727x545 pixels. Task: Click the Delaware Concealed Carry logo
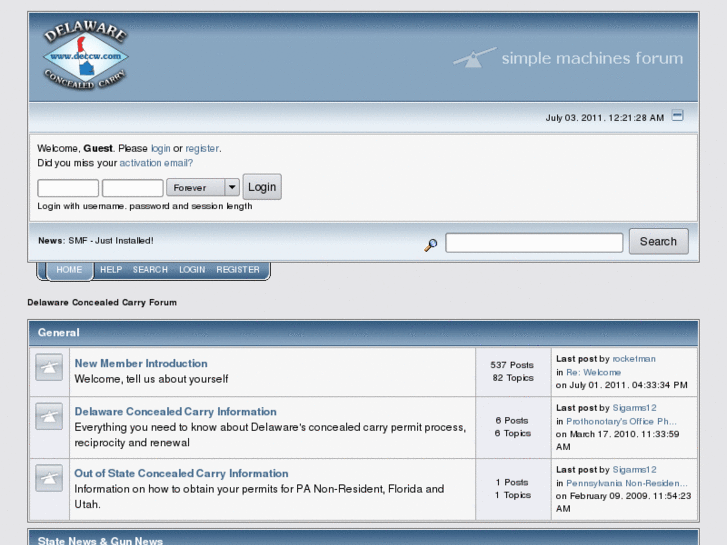[86, 55]
